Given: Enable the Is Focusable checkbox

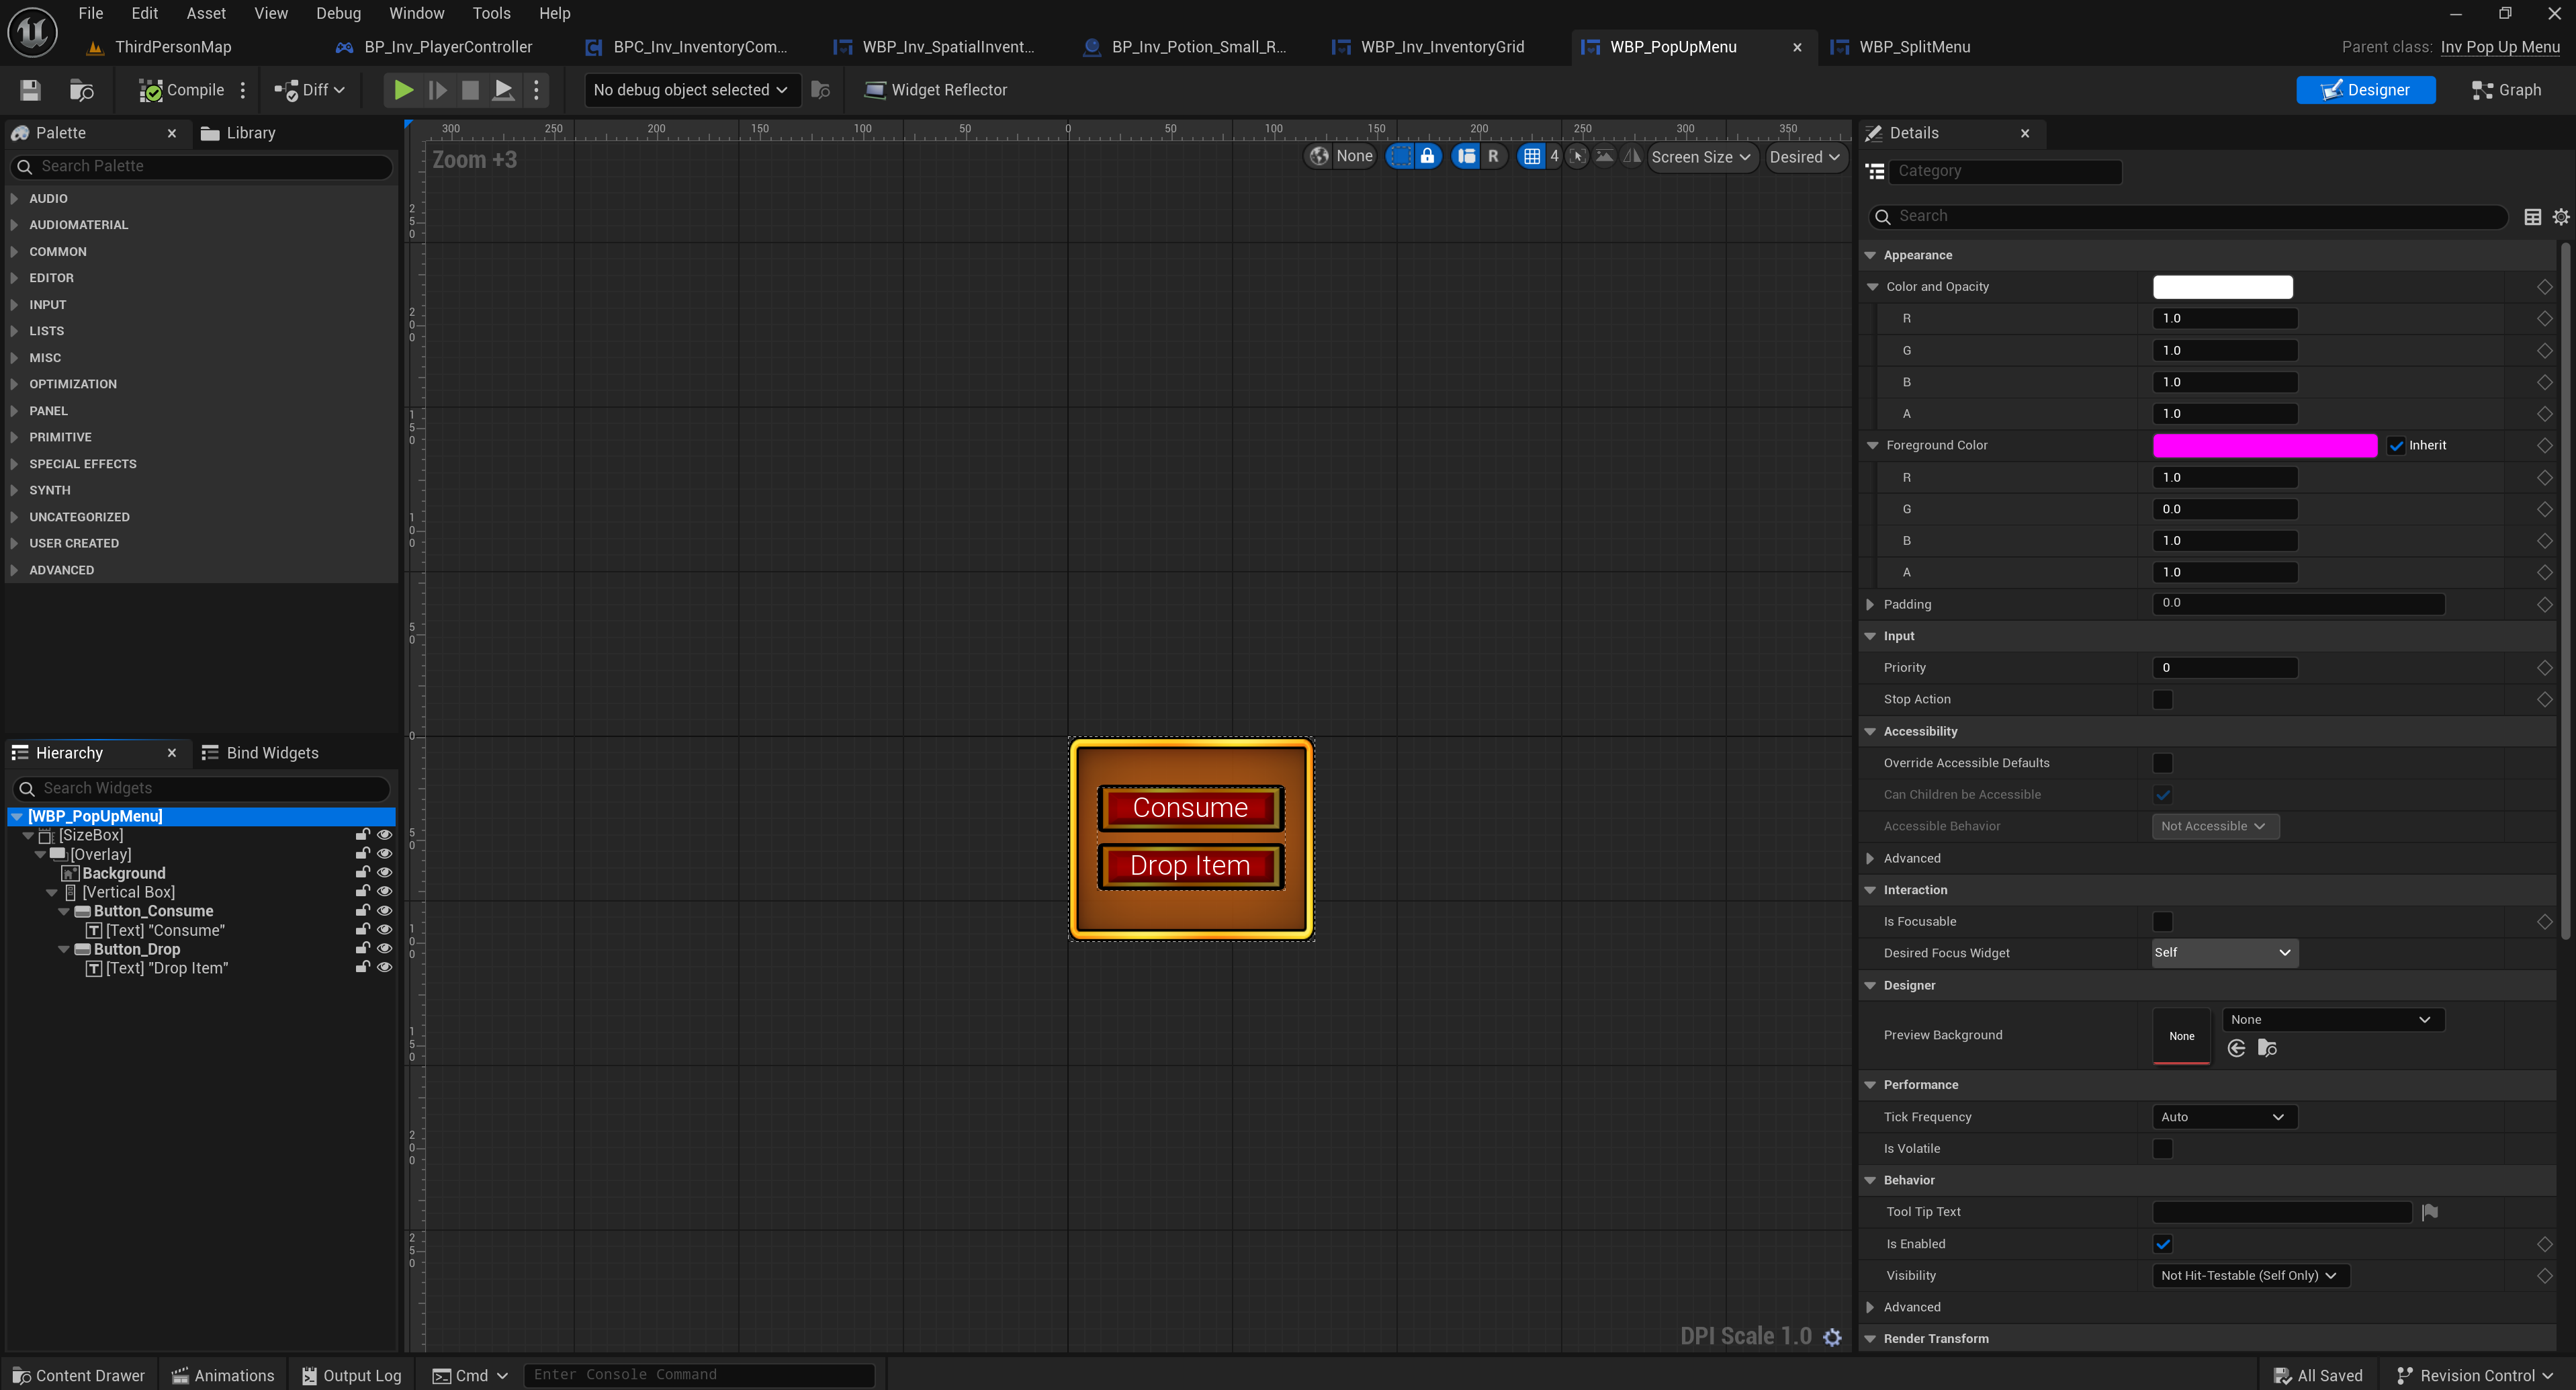Looking at the screenshot, I should [x=2162, y=921].
